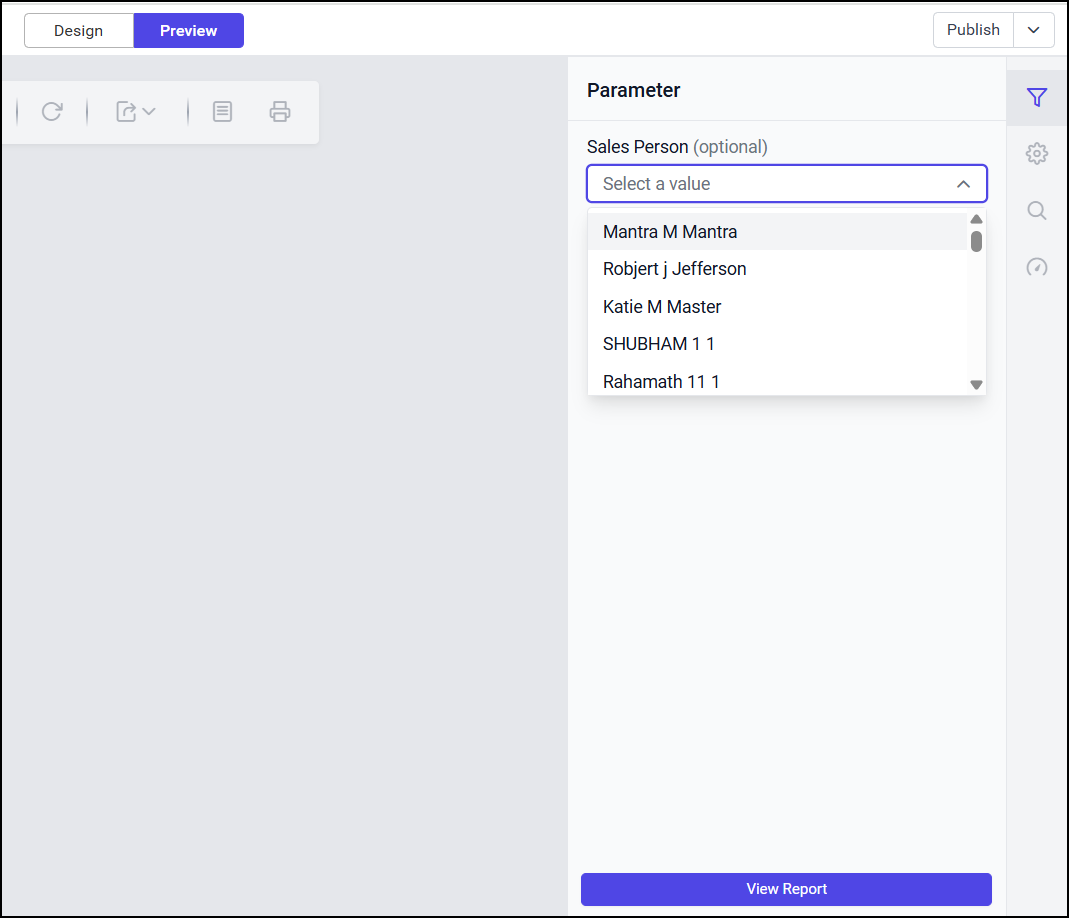Choose Robjert j Jefferson option

[675, 269]
